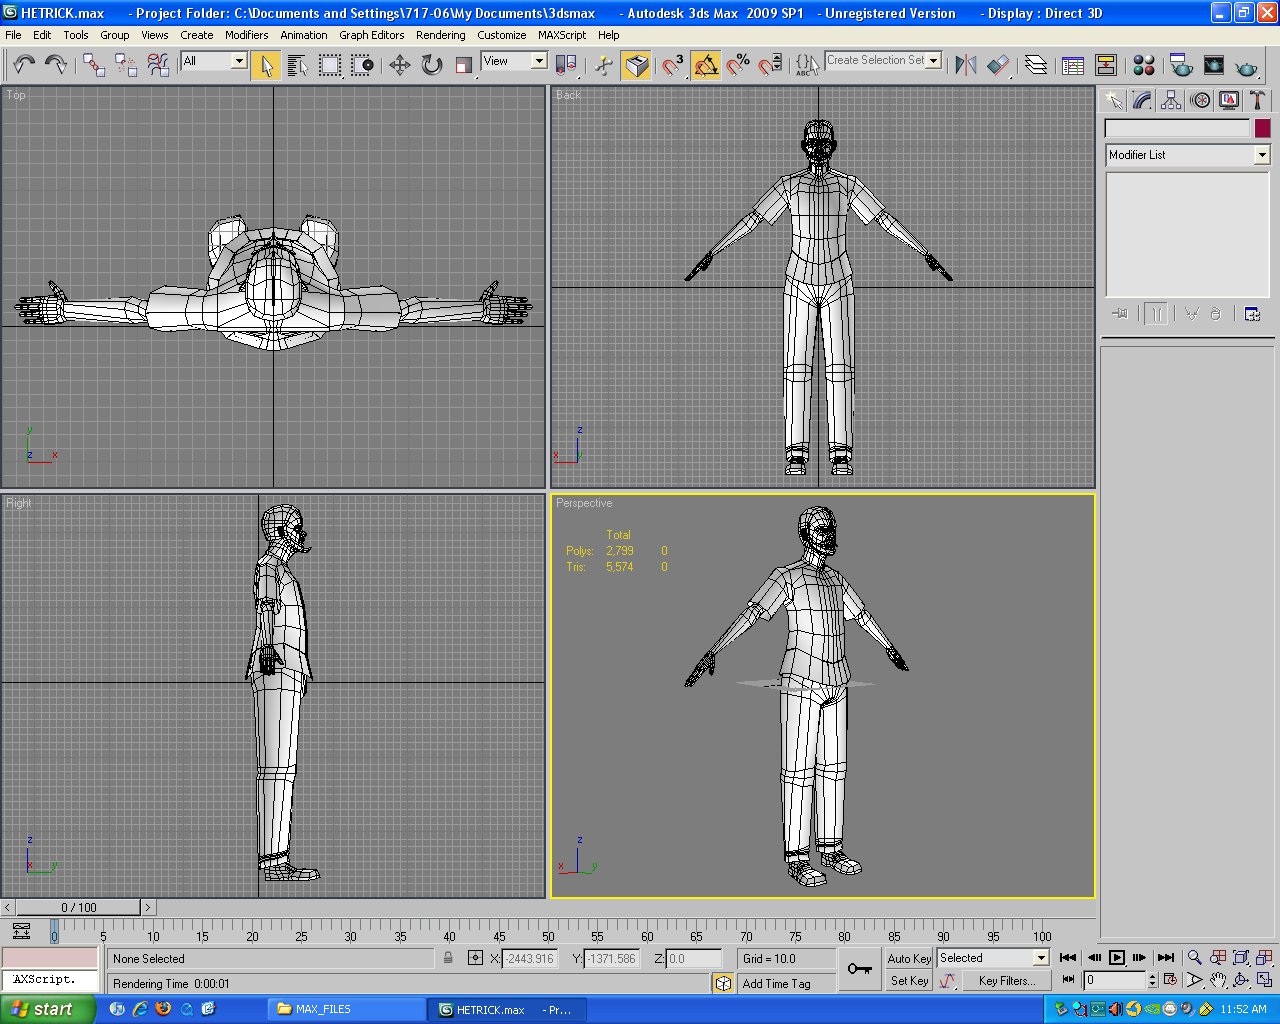Viewport: 1280px width, 1024px height.
Task: Click the large Set Keys key button
Action: tap(859, 968)
